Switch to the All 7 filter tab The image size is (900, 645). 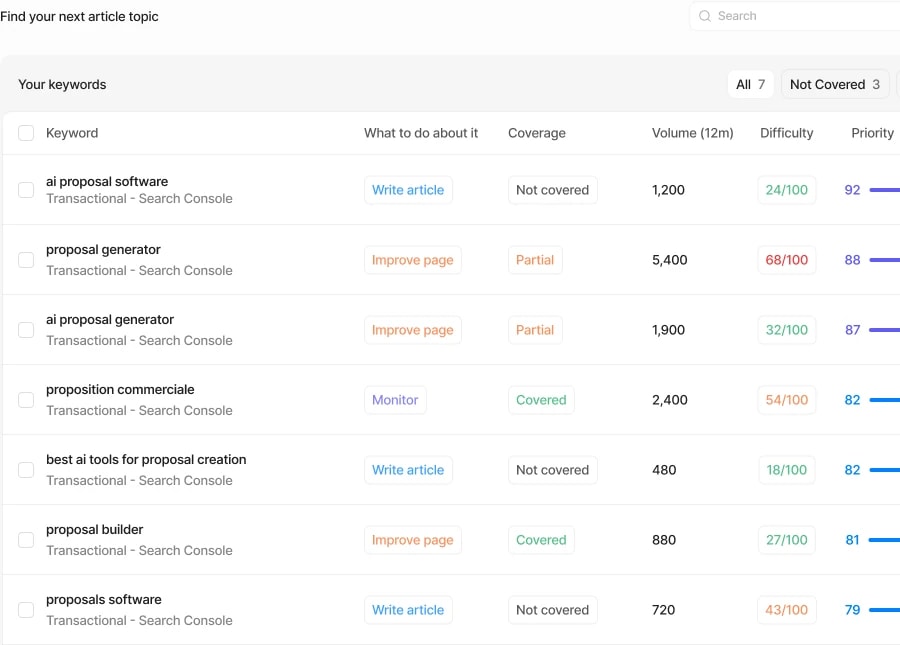click(x=750, y=84)
